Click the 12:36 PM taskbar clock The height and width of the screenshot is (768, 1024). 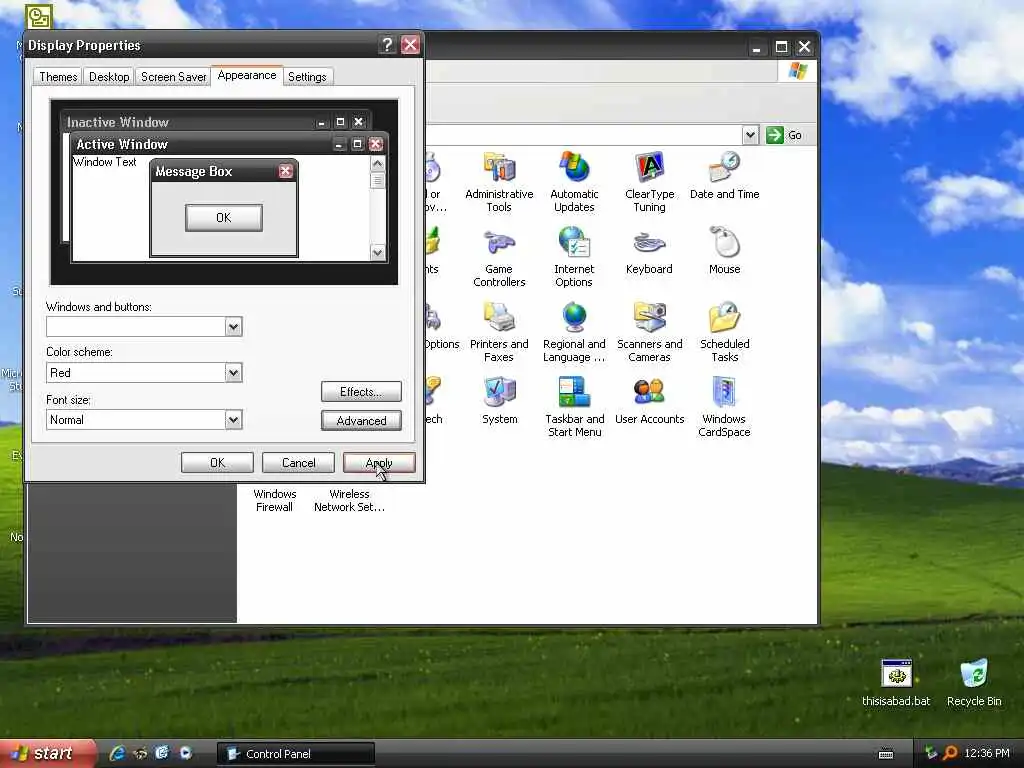(987, 753)
